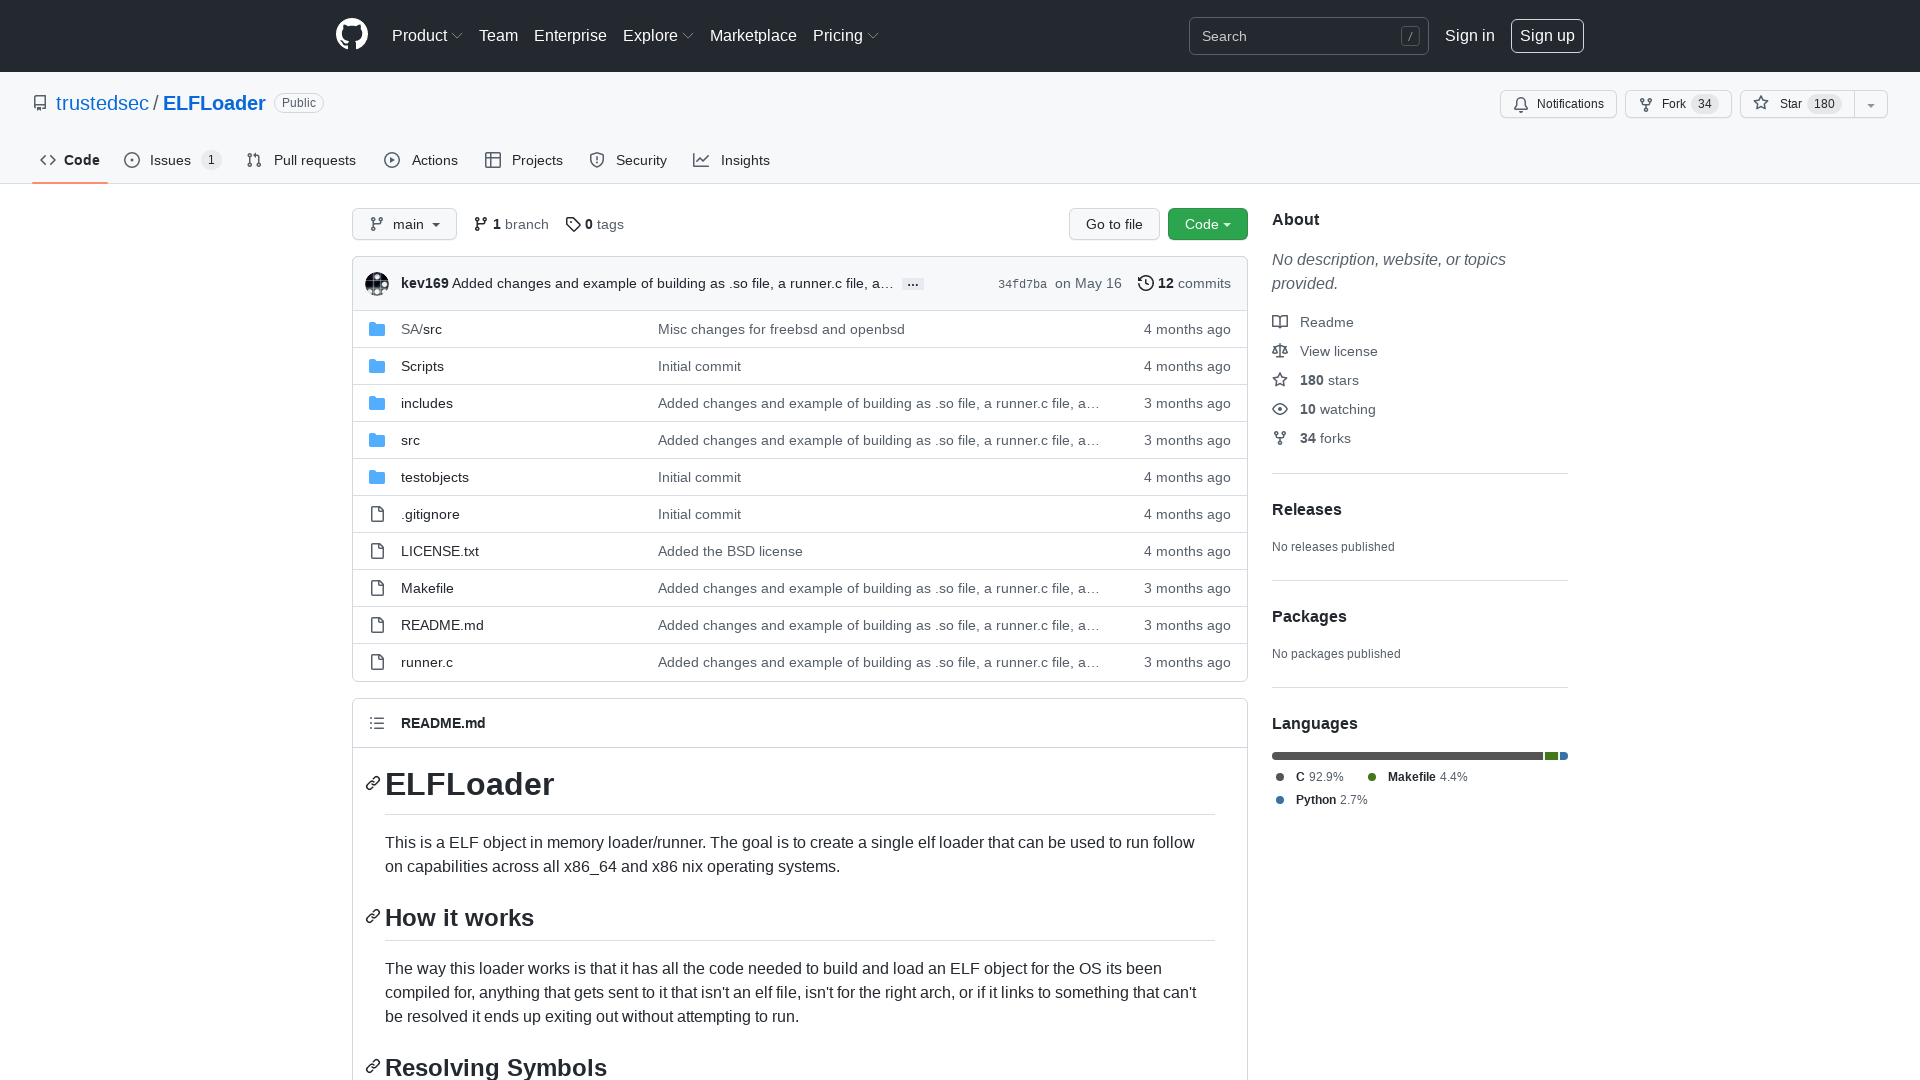Click the eye icon beside 10 watching
Screen dimensions: 1920x1080
coord(1280,409)
